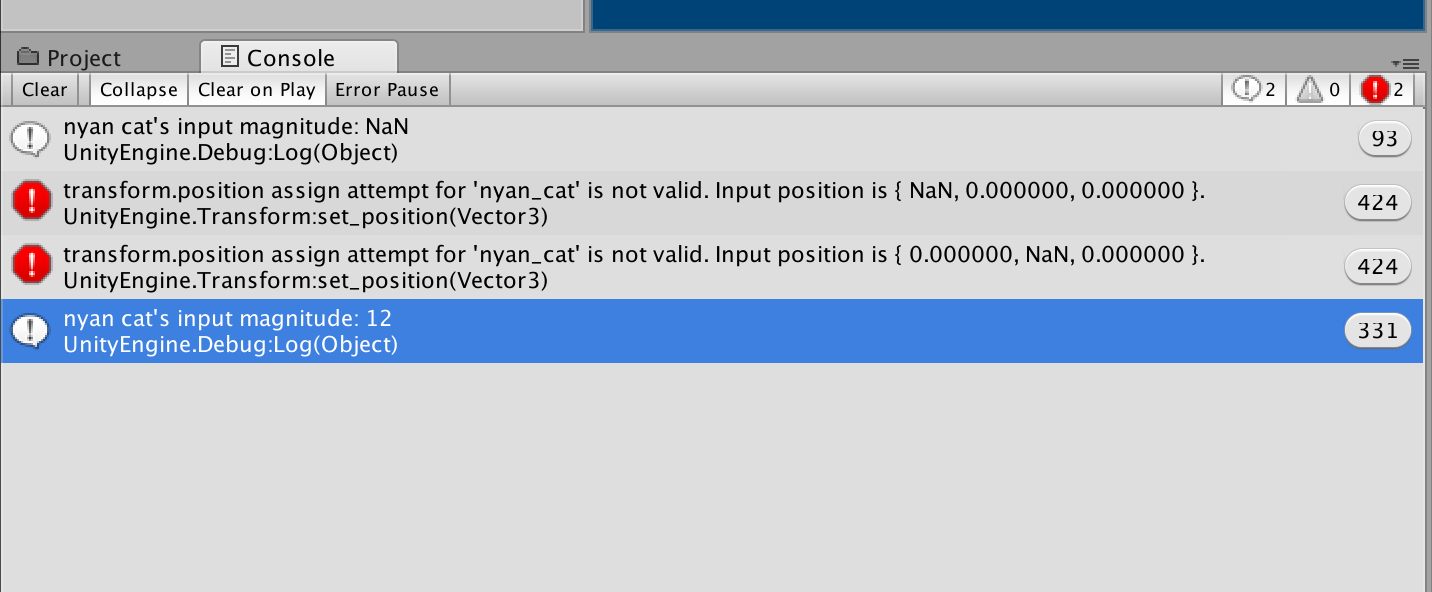Click the red error icon of first NaN position error
This screenshot has height=592, width=1432.
pos(31,203)
